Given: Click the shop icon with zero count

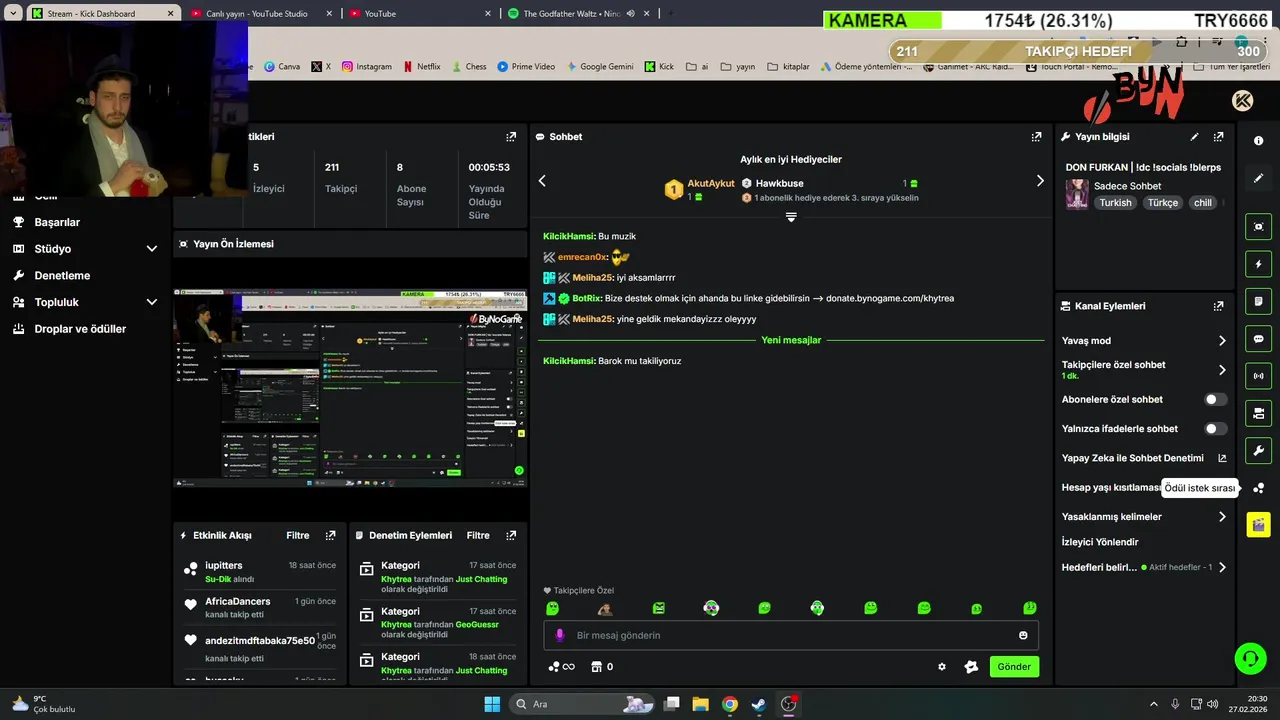Looking at the screenshot, I should pos(602,667).
